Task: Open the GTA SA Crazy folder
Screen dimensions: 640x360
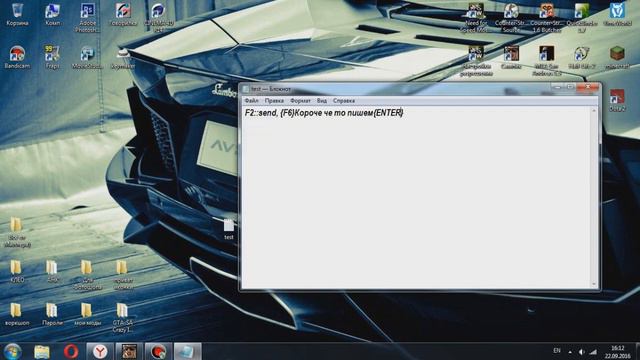Action: (122, 317)
